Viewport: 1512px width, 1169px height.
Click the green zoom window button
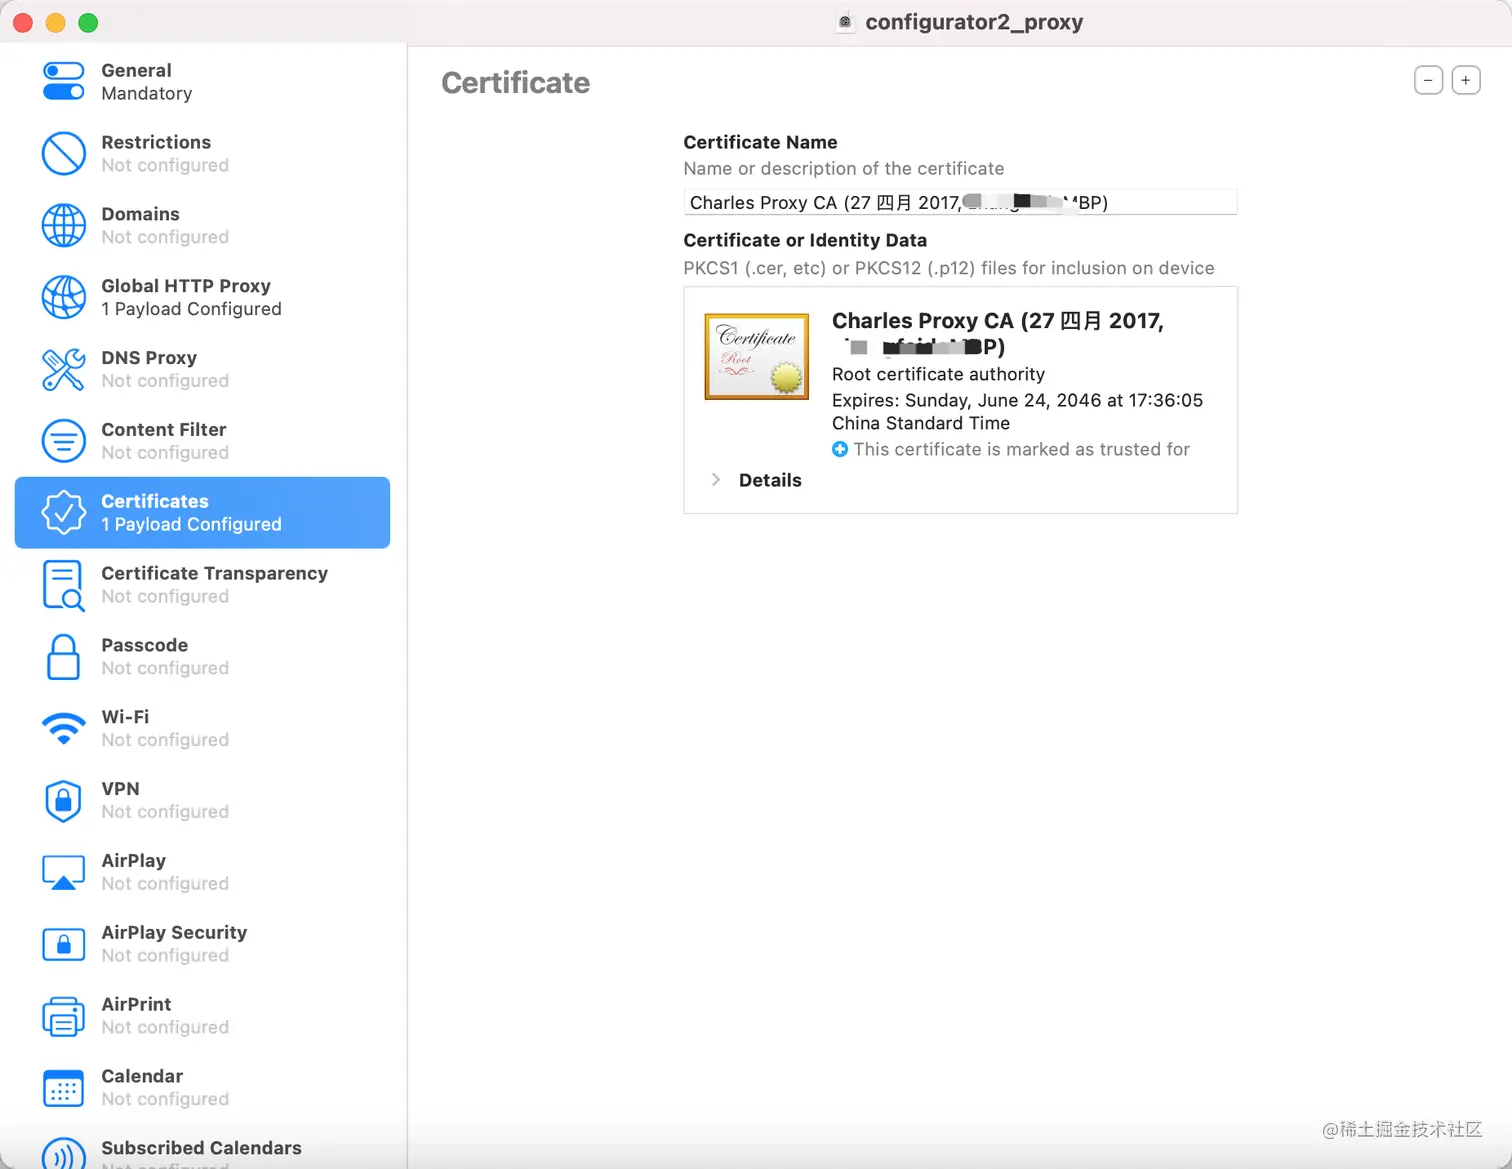coord(88,22)
